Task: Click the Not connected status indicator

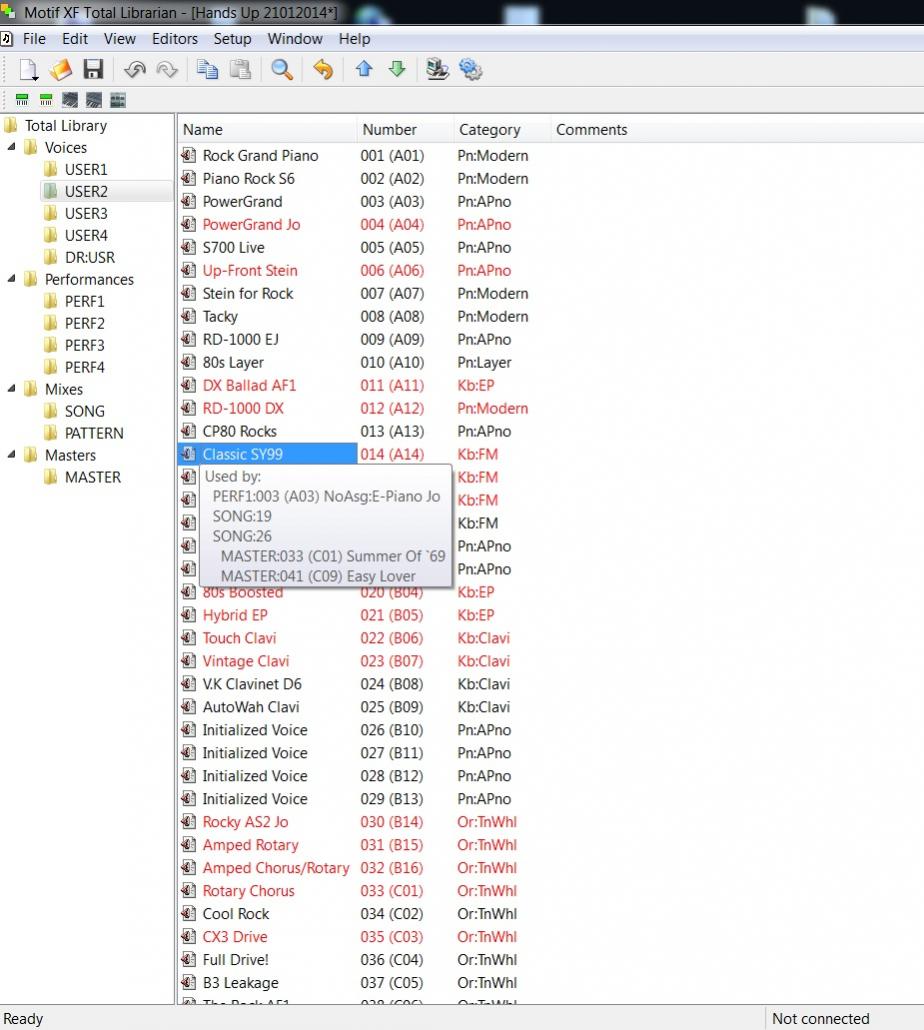Action: [x=820, y=1018]
